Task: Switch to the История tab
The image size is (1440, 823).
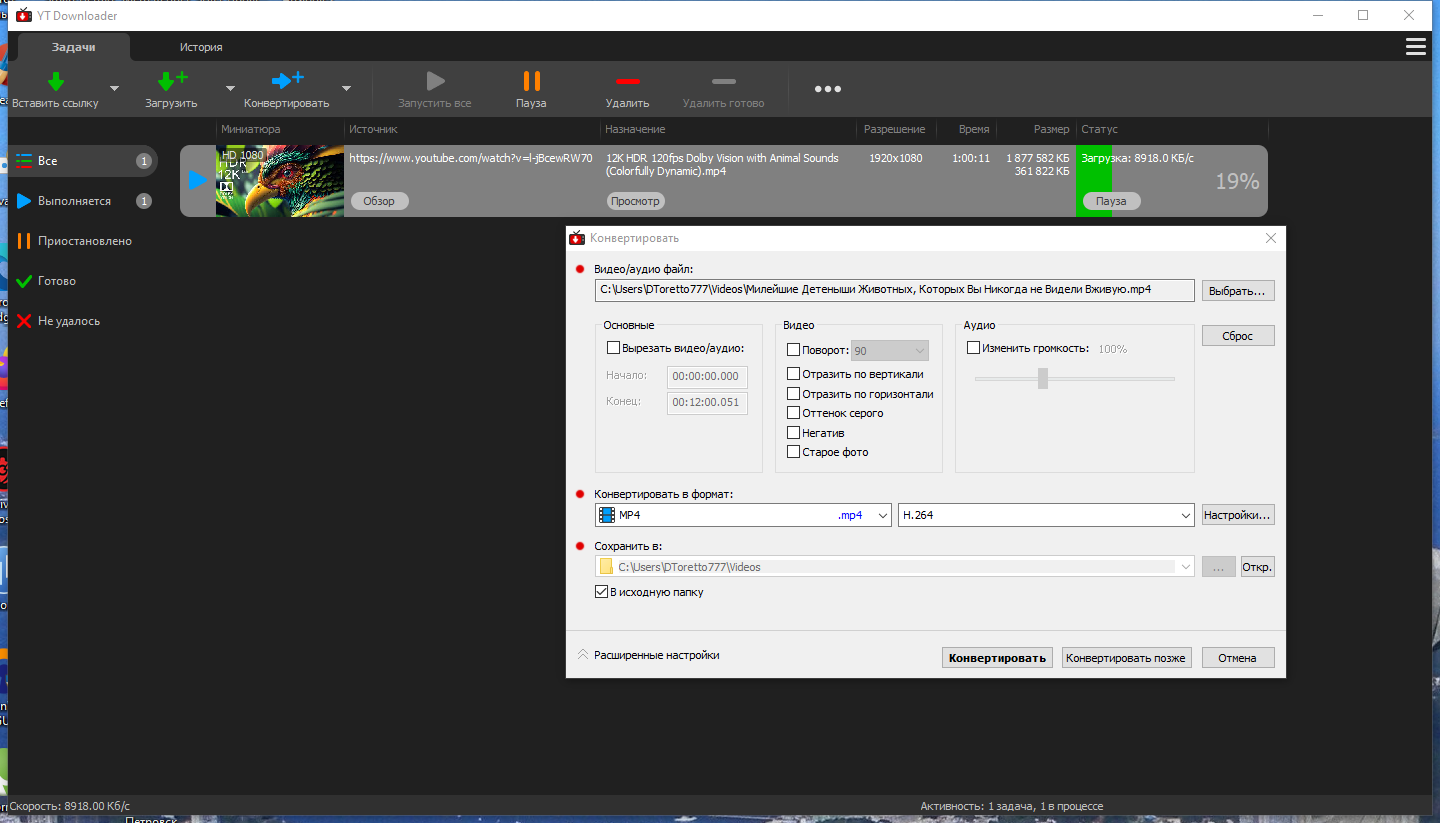Action: 201,47
